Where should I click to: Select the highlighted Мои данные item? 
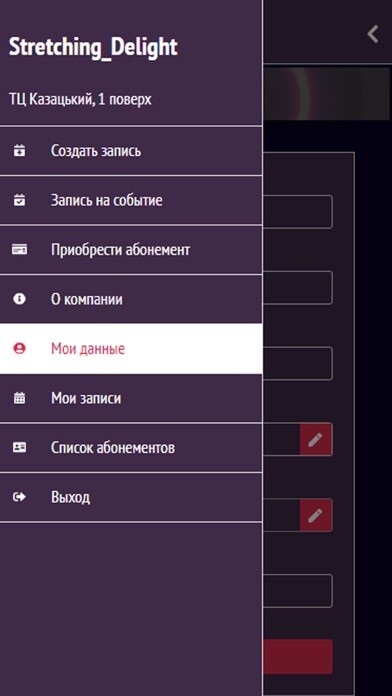[131, 349]
